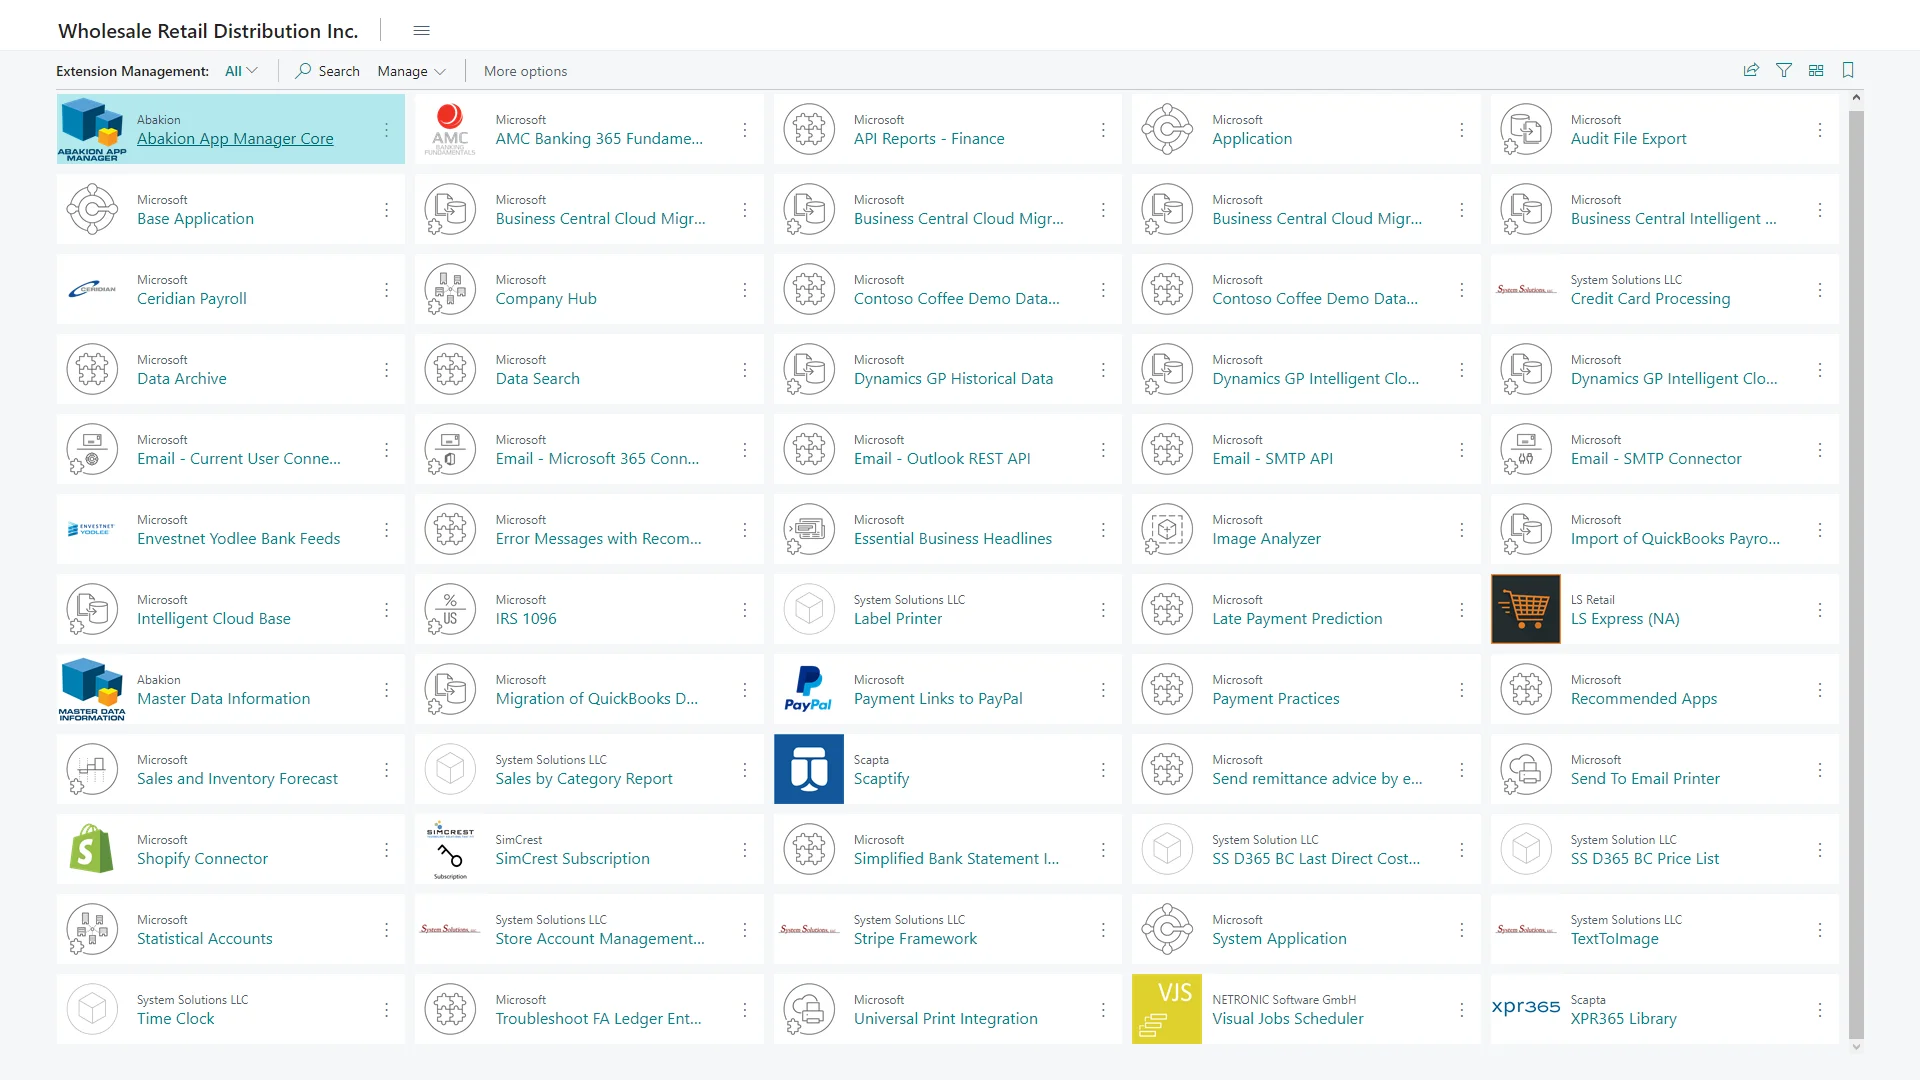Expand the All view filter dropdown

pos(241,71)
